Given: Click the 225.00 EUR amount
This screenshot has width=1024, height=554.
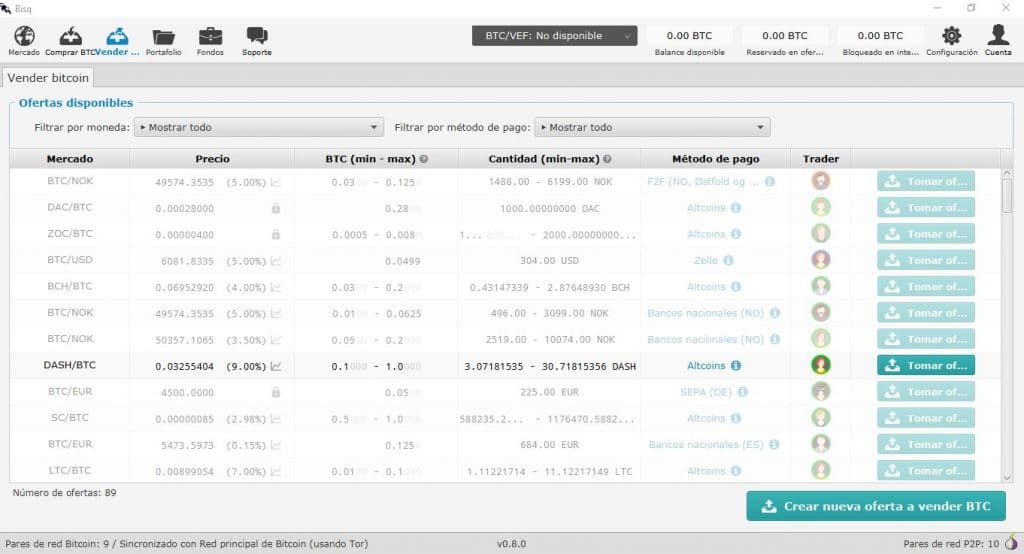Looking at the screenshot, I should (x=549, y=392).
